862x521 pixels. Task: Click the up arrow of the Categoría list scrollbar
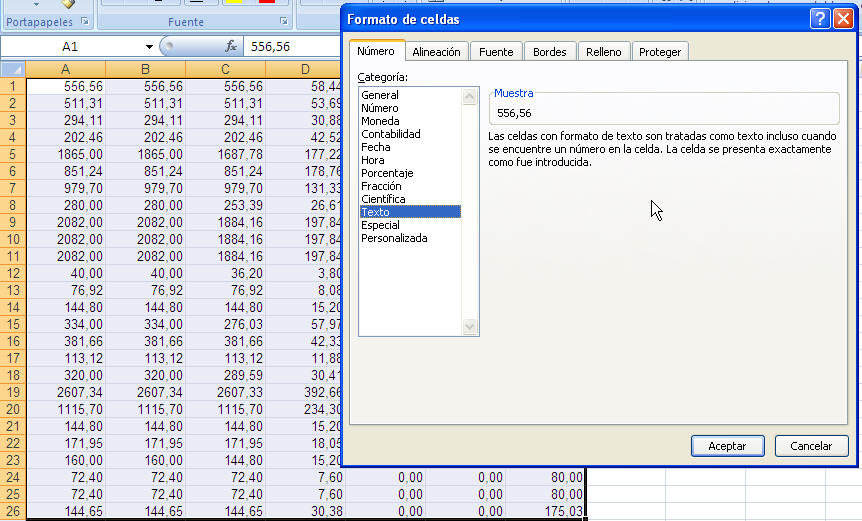coord(469,97)
